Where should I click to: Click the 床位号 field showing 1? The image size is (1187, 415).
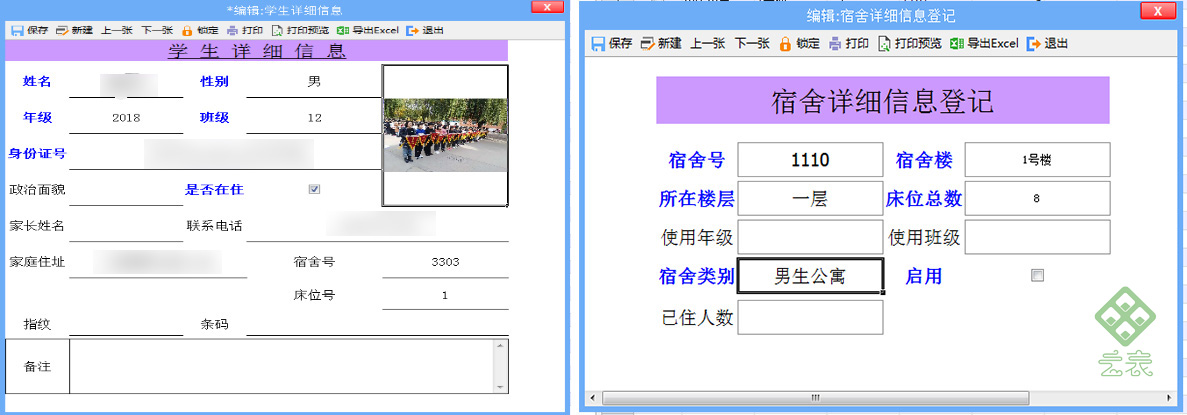coord(445,295)
